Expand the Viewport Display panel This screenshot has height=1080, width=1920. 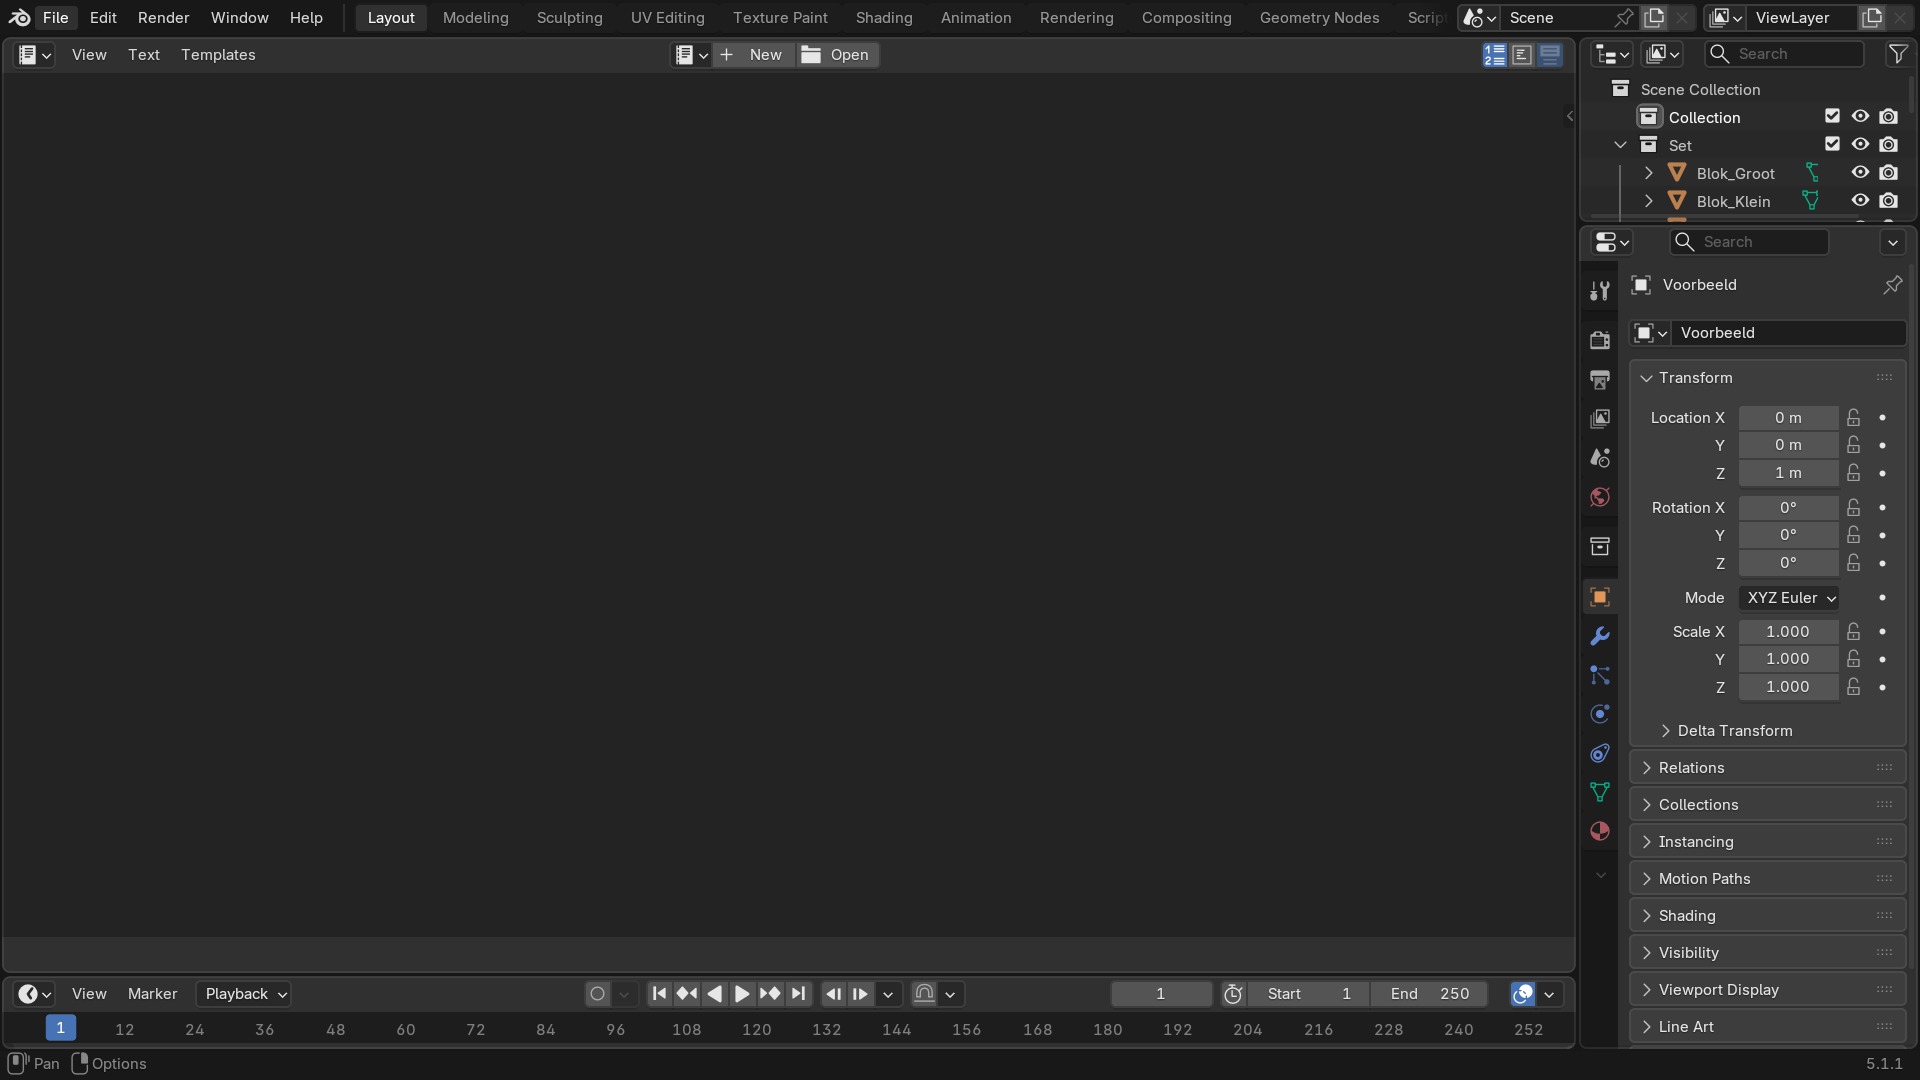(x=1767, y=990)
